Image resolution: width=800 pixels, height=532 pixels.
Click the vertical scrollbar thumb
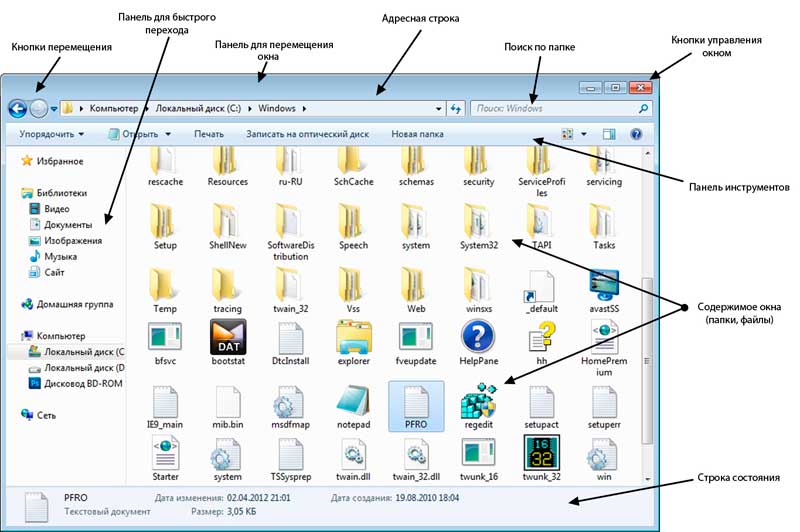tap(647, 361)
